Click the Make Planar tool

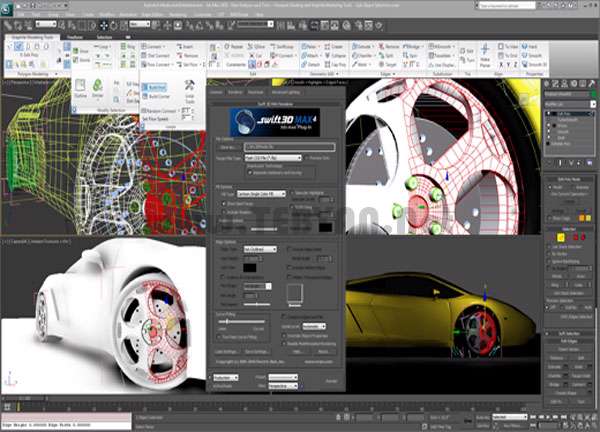coord(485,55)
